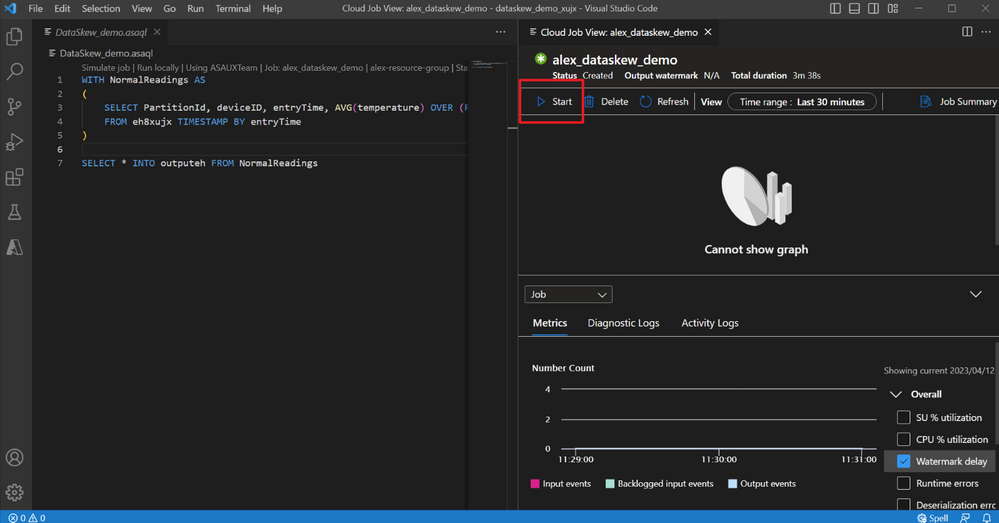Screen dimensions: 999x523
Task: Uncheck the Watermark delay checkbox
Action: tap(903, 461)
